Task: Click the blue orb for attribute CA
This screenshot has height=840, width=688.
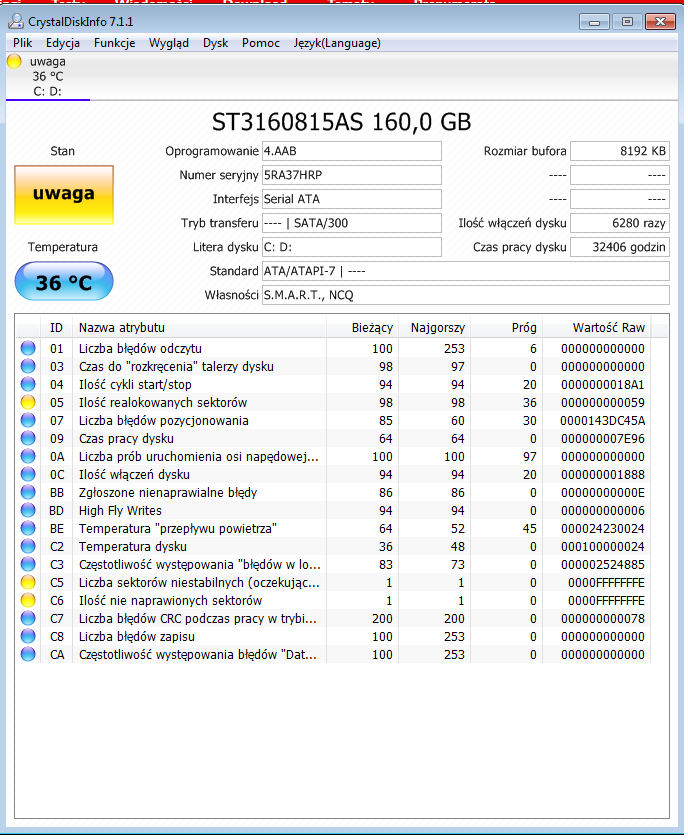Action: pyautogui.click(x=28, y=655)
